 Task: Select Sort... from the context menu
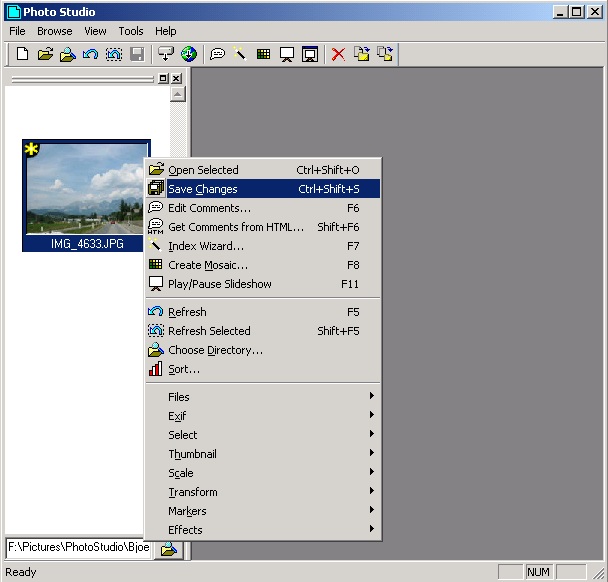click(x=263, y=369)
